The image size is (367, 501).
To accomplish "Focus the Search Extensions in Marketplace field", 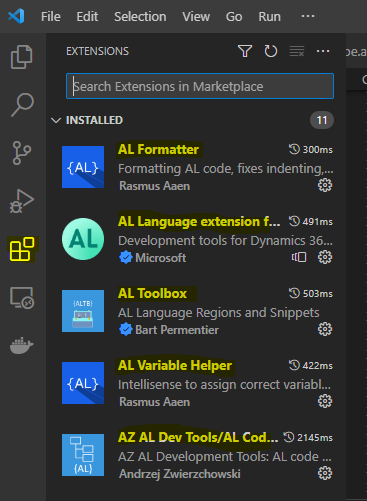I will (x=200, y=86).
